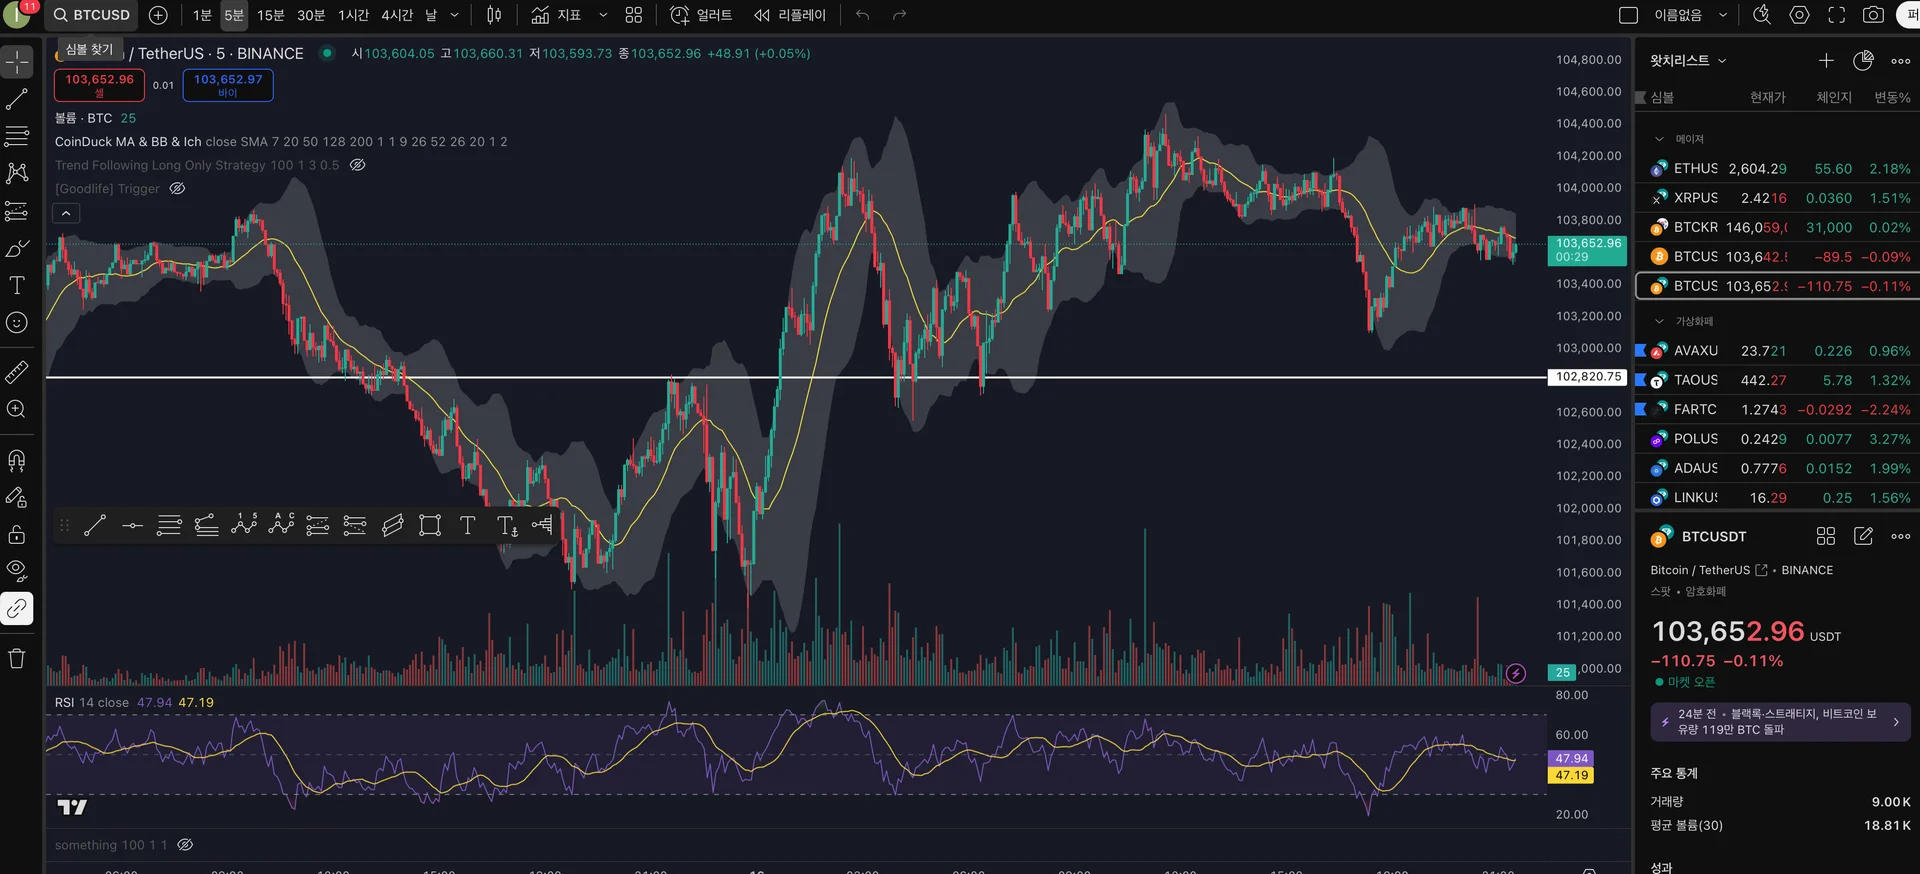Switch to the 15분 timeframe
Screen dimensions: 1920x874
click(271, 15)
